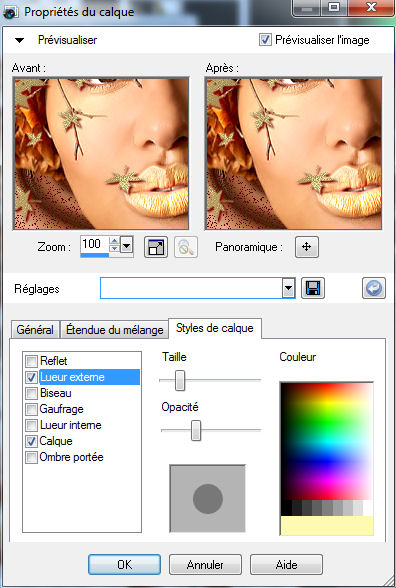The width and height of the screenshot is (396, 588).
Task: Select the Lueur interne list label
Action: pyautogui.click(x=71, y=425)
